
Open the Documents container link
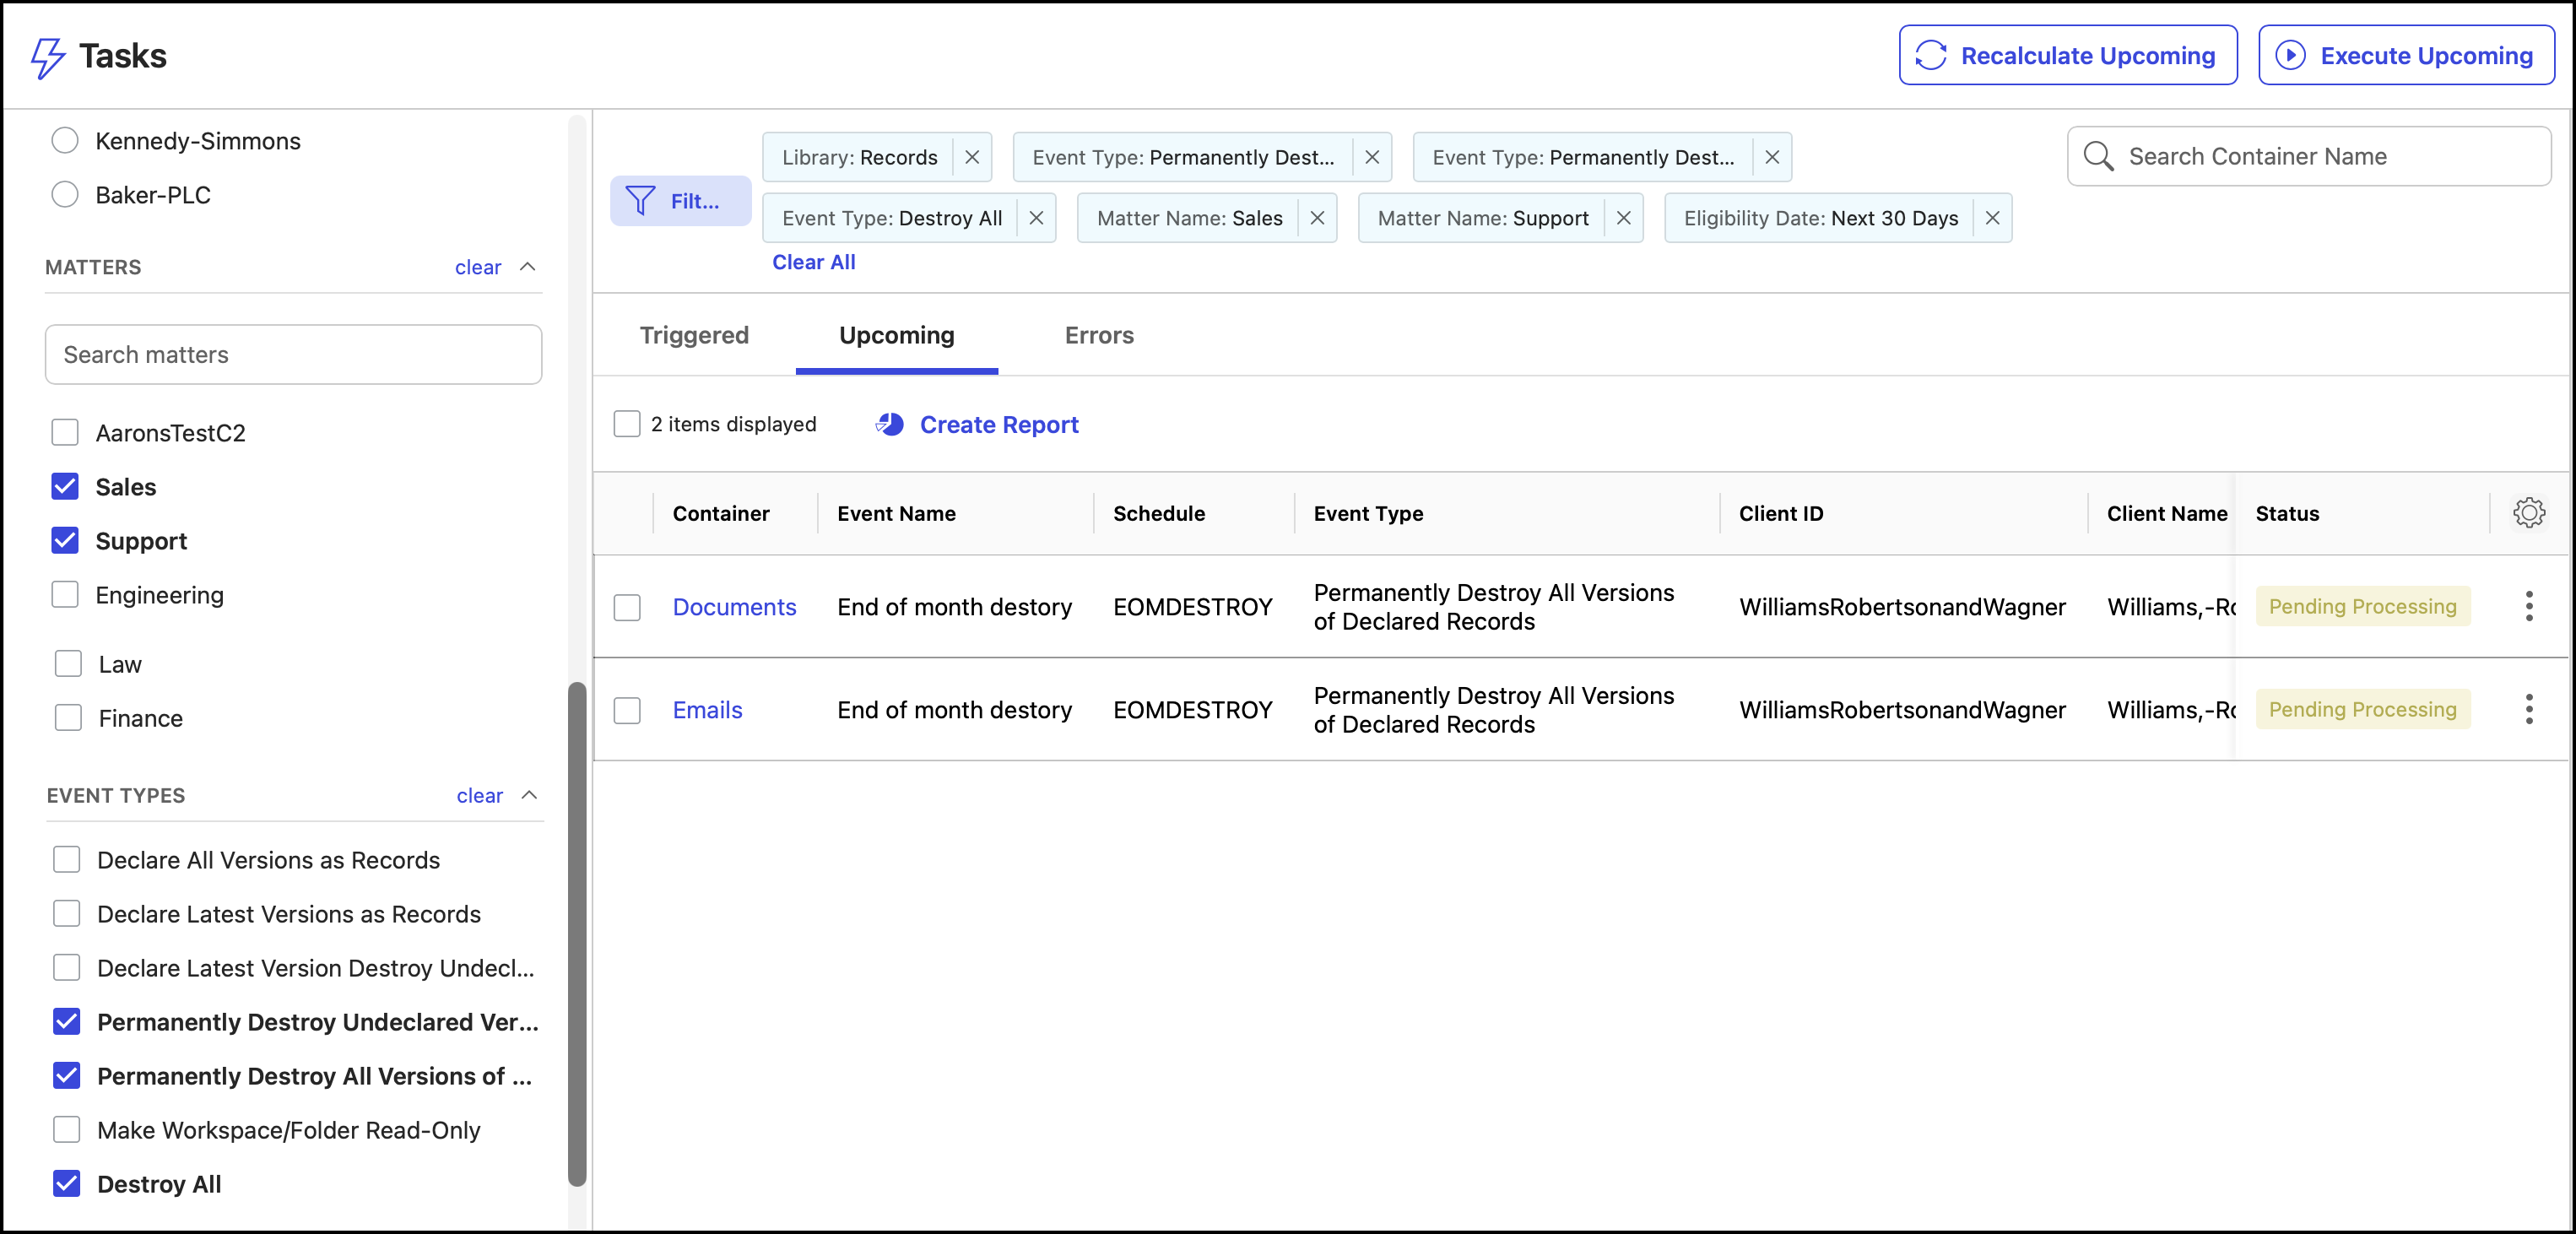click(x=734, y=607)
